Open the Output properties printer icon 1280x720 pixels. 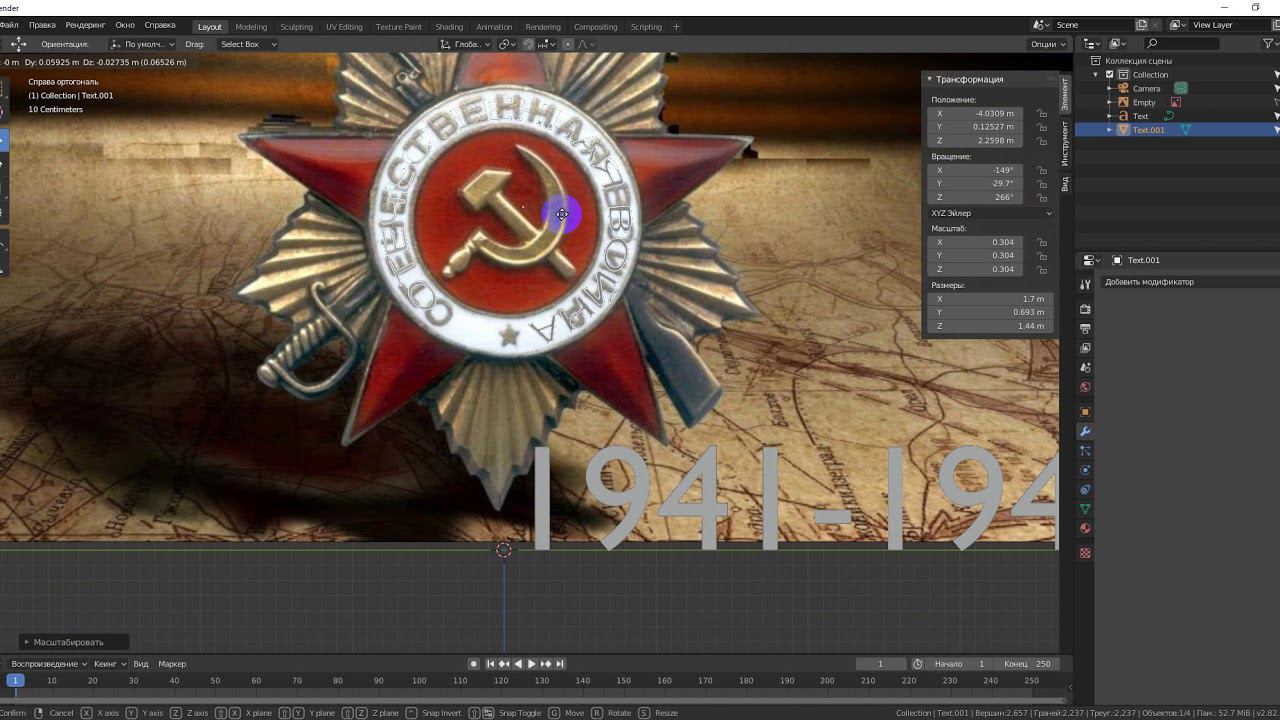1085,329
